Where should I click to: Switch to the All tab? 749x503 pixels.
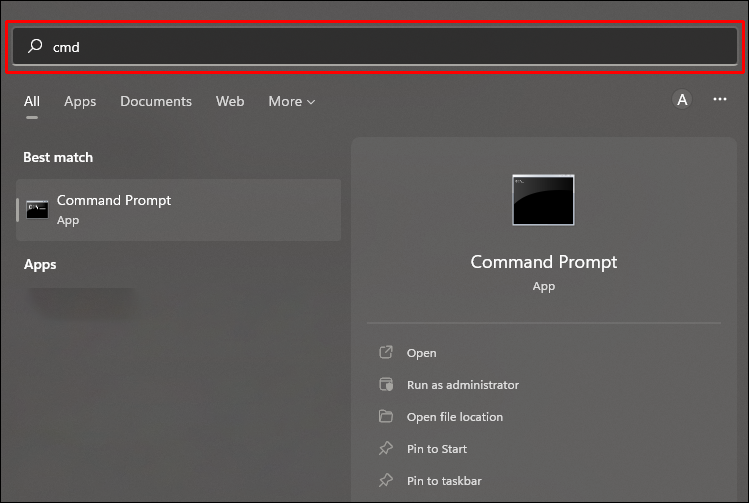(32, 101)
